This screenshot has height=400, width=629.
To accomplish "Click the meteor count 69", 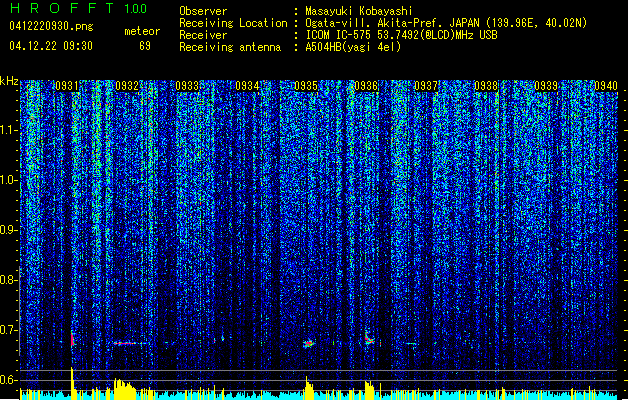I will (x=145, y=46).
